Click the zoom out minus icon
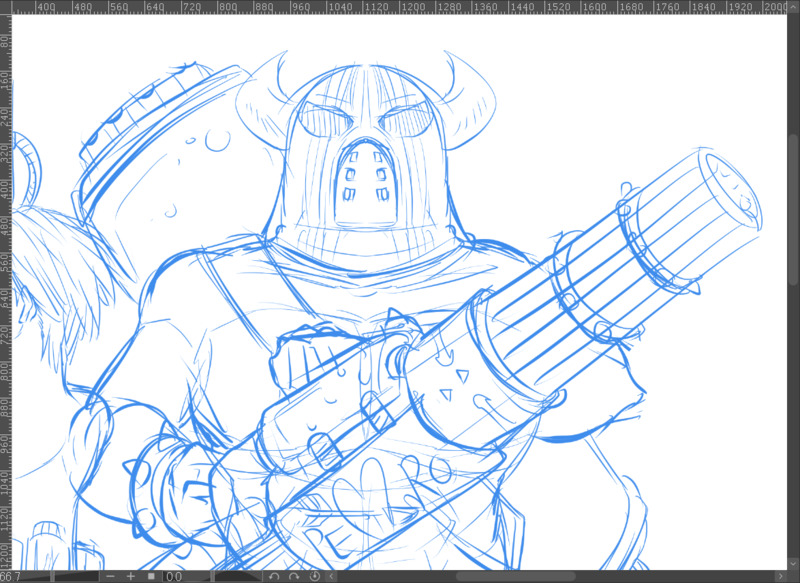 coord(110,576)
